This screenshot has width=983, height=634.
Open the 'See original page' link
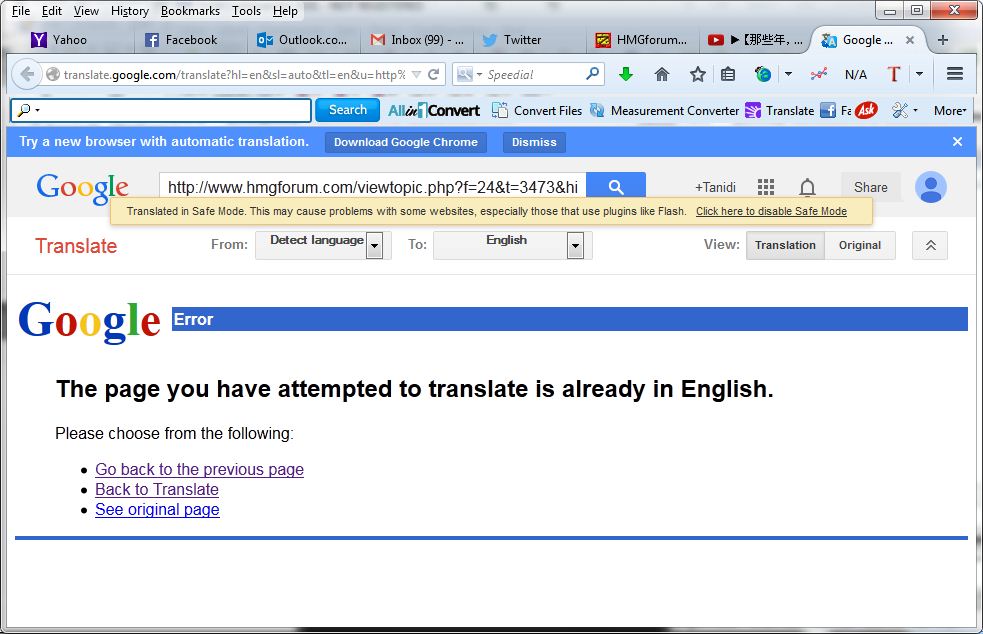[157, 509]
